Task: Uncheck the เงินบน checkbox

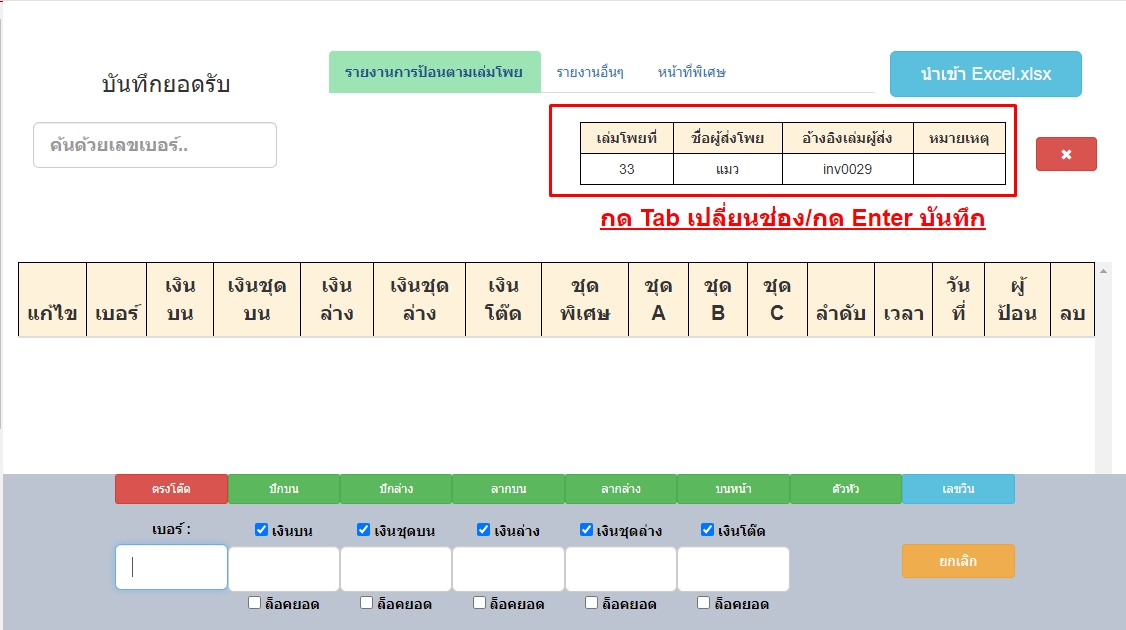Action: click(x=262, y=530)
